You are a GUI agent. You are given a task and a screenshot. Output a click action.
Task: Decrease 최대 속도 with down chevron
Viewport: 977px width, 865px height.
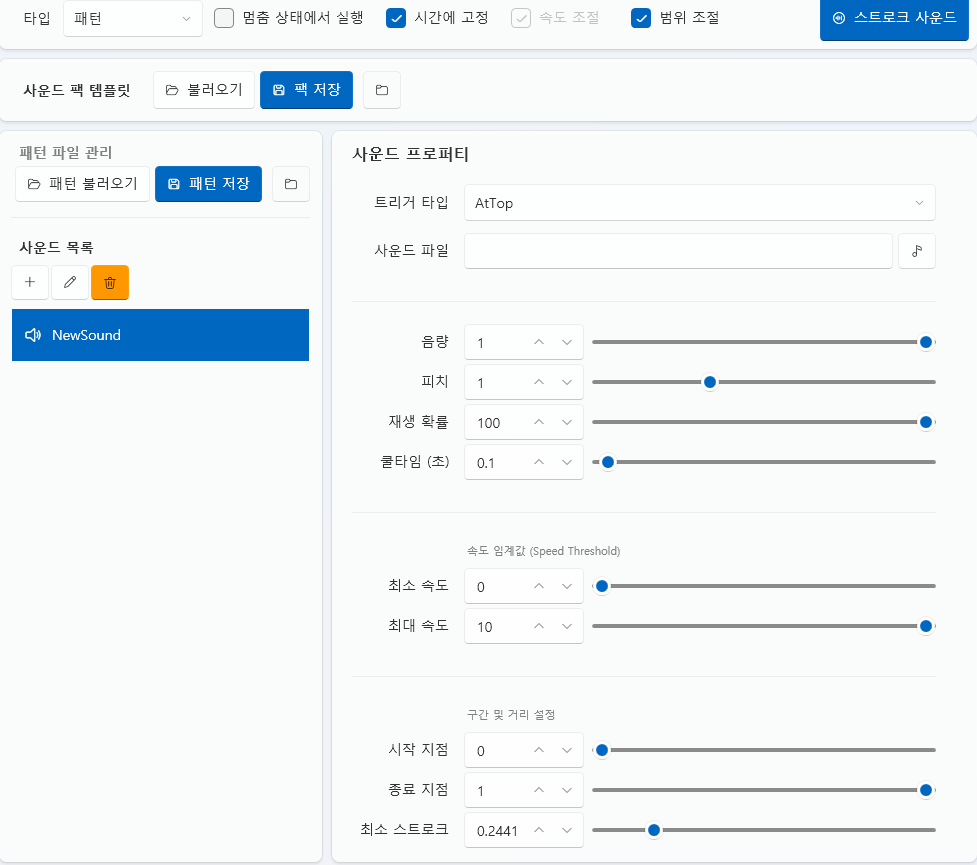point(566,627)
